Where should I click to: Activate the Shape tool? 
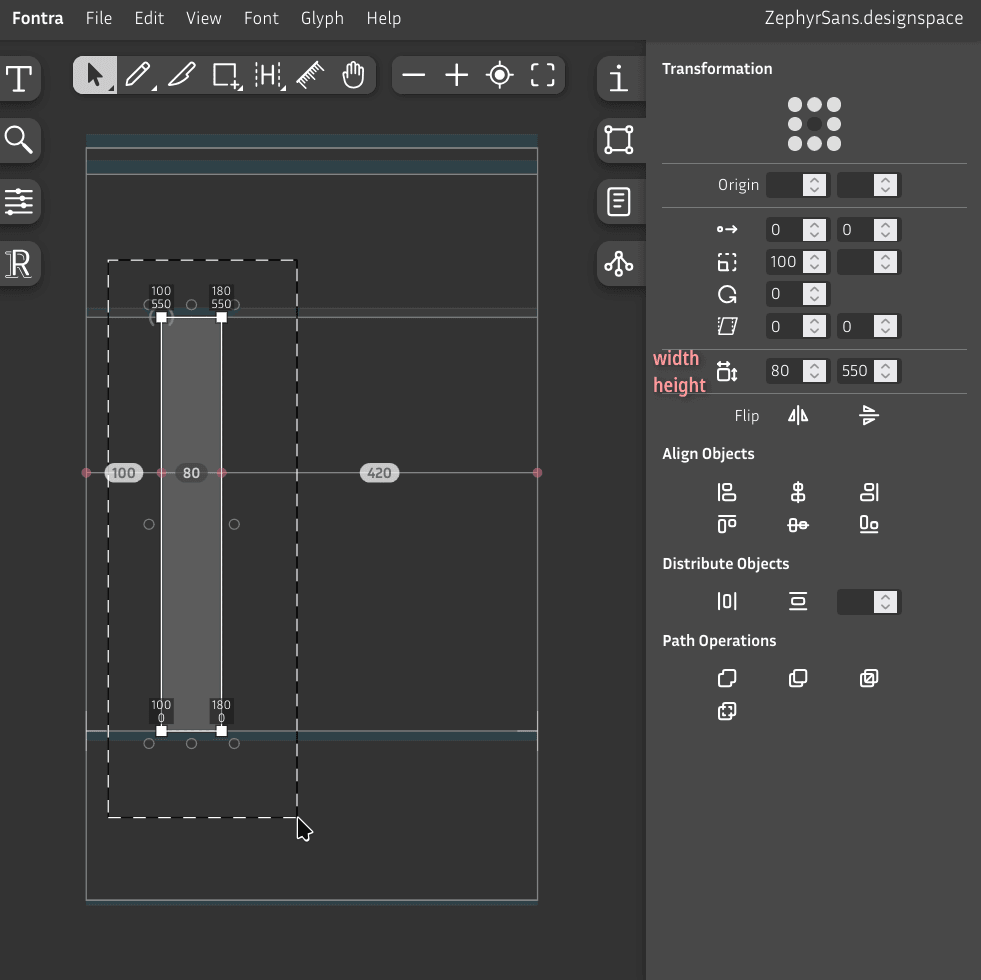tap(224, 75)
